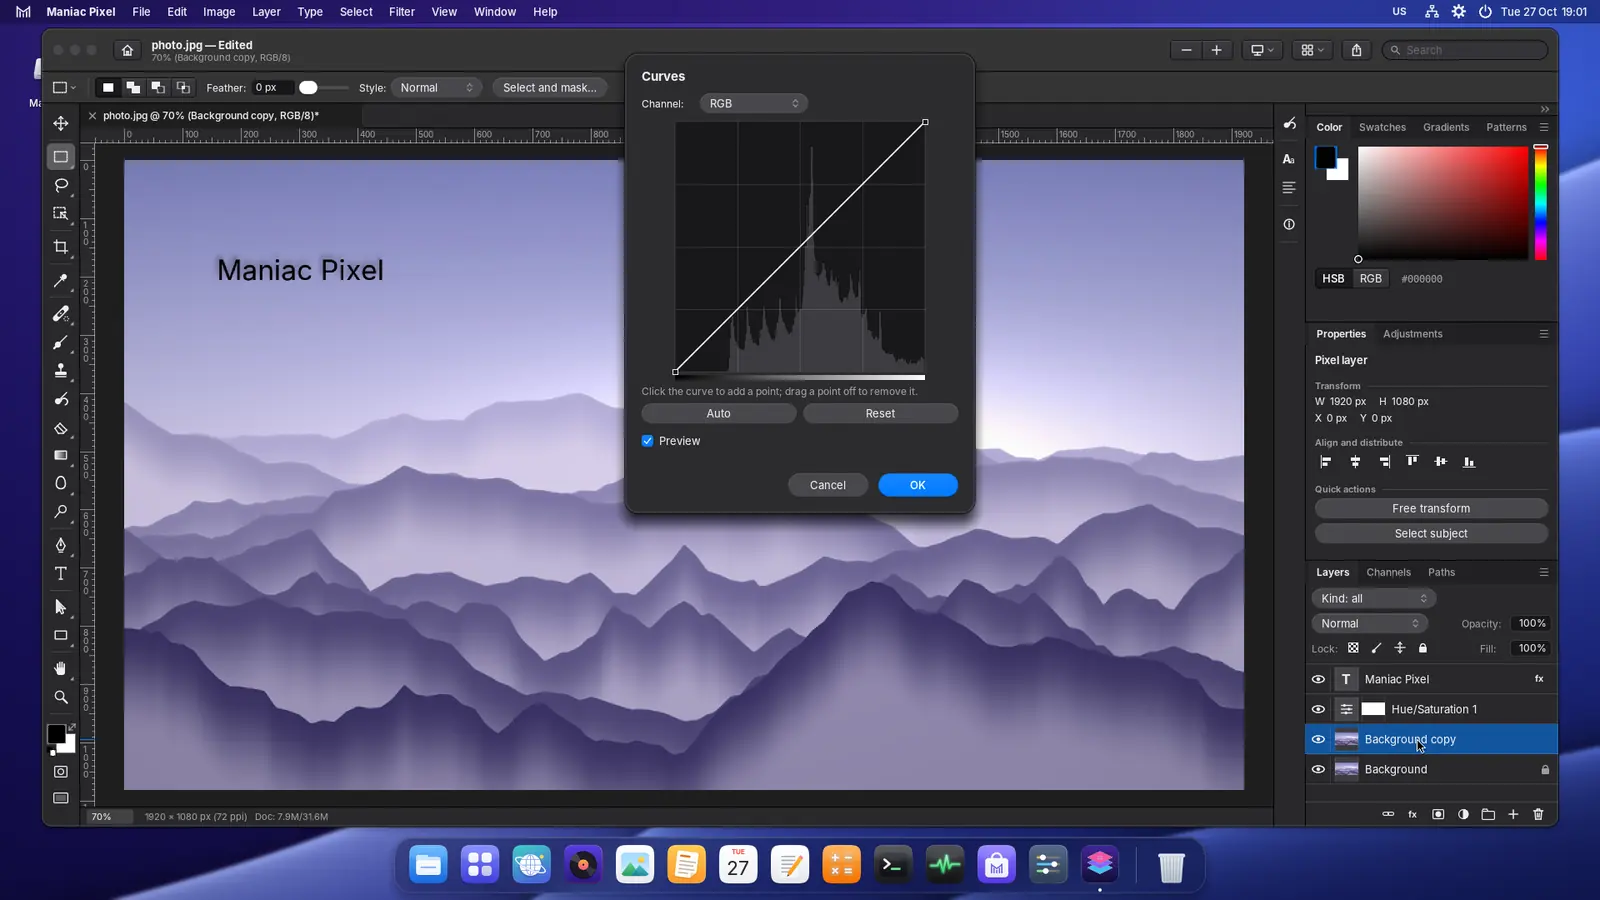
Task: Toggle visibility of Background copy layer
Action: click(x=1318, y=739)
